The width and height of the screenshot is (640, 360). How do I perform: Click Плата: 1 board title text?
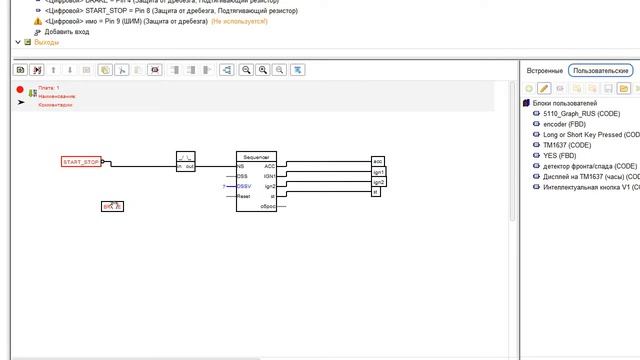(49, 88)
